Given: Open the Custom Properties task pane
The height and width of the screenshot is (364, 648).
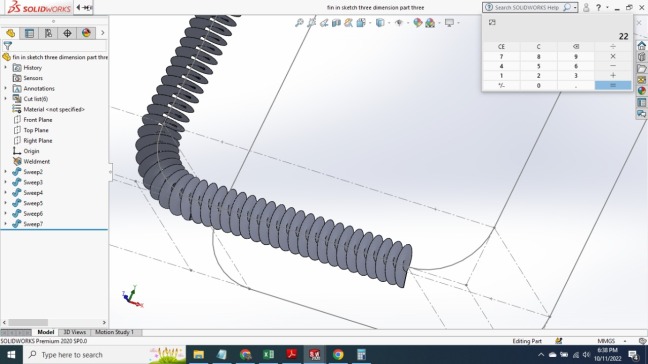Looking at the screenshot, I should (642, 102).
